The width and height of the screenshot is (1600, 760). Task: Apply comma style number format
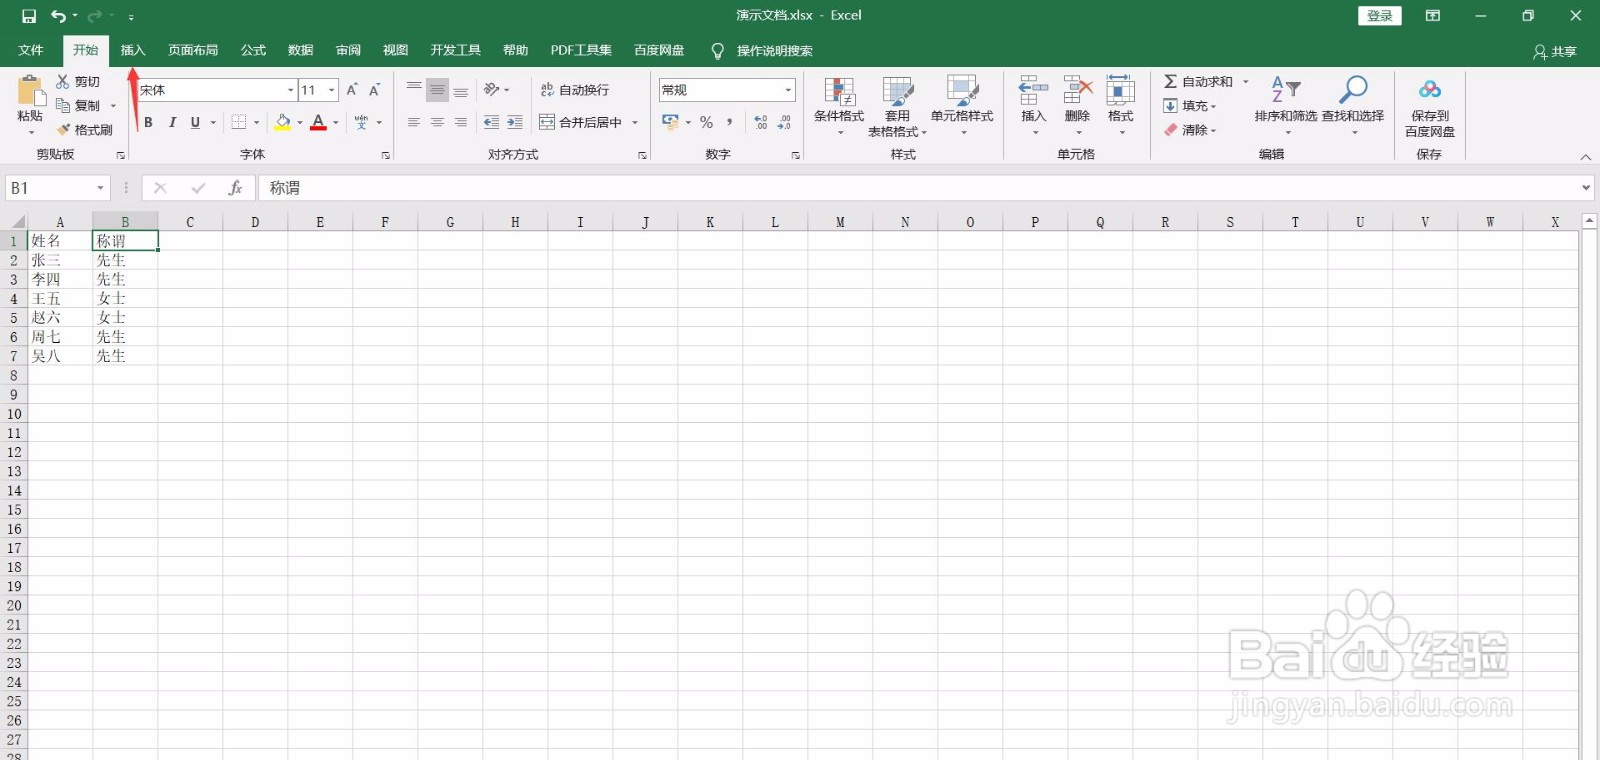tap(730, 122)
